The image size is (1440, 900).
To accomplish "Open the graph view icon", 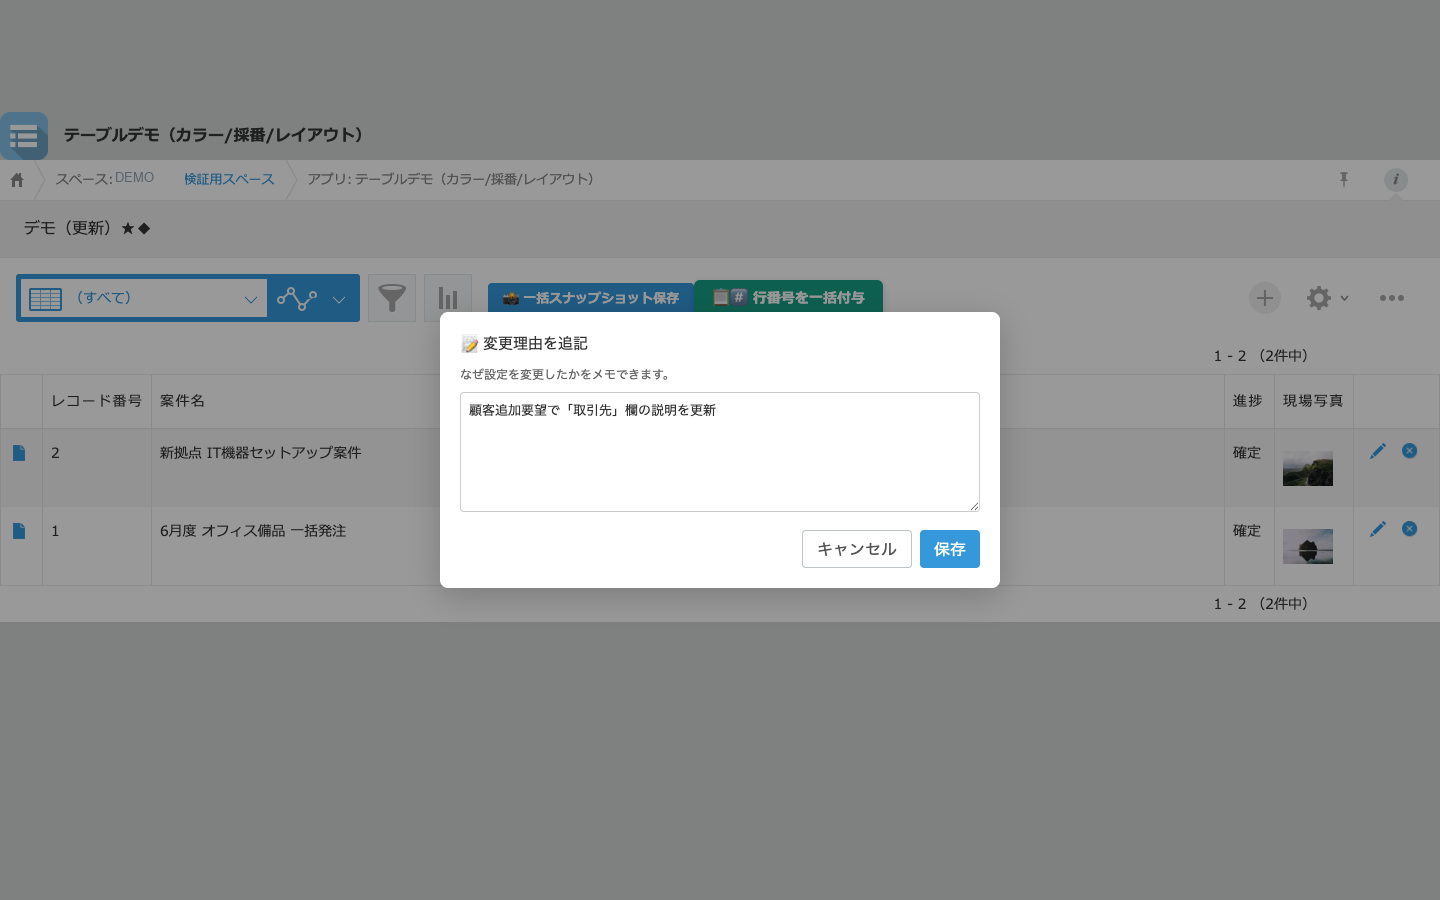I will (x=297, y=298).
